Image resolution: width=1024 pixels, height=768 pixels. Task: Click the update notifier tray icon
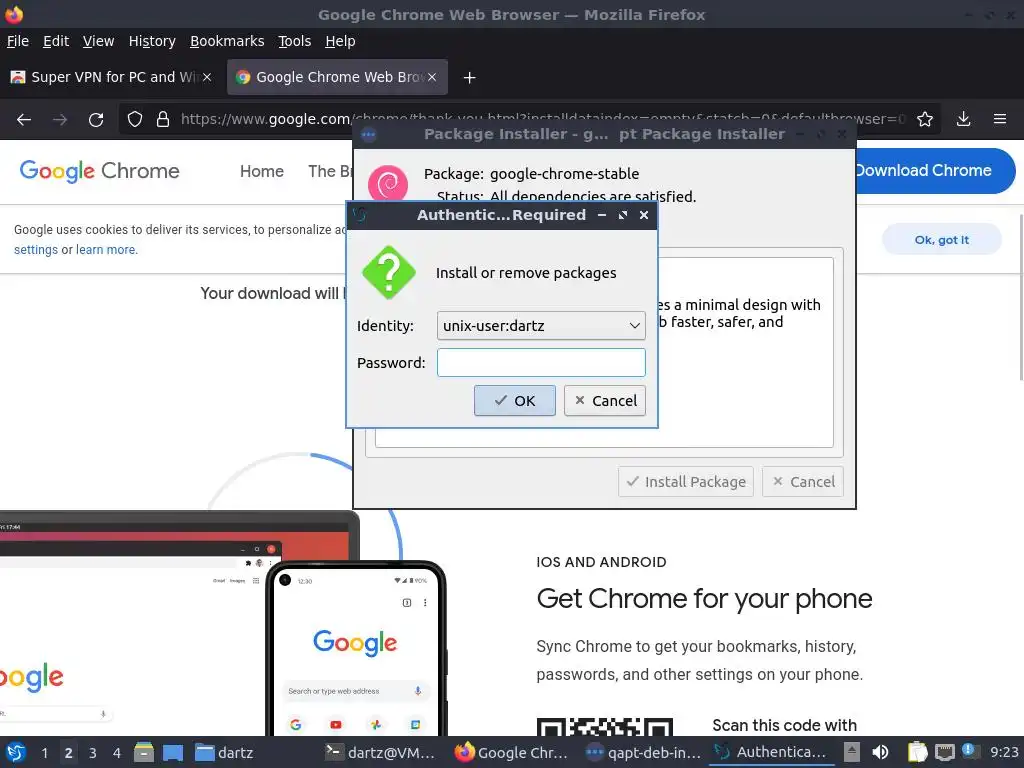(x=969, y=751)
